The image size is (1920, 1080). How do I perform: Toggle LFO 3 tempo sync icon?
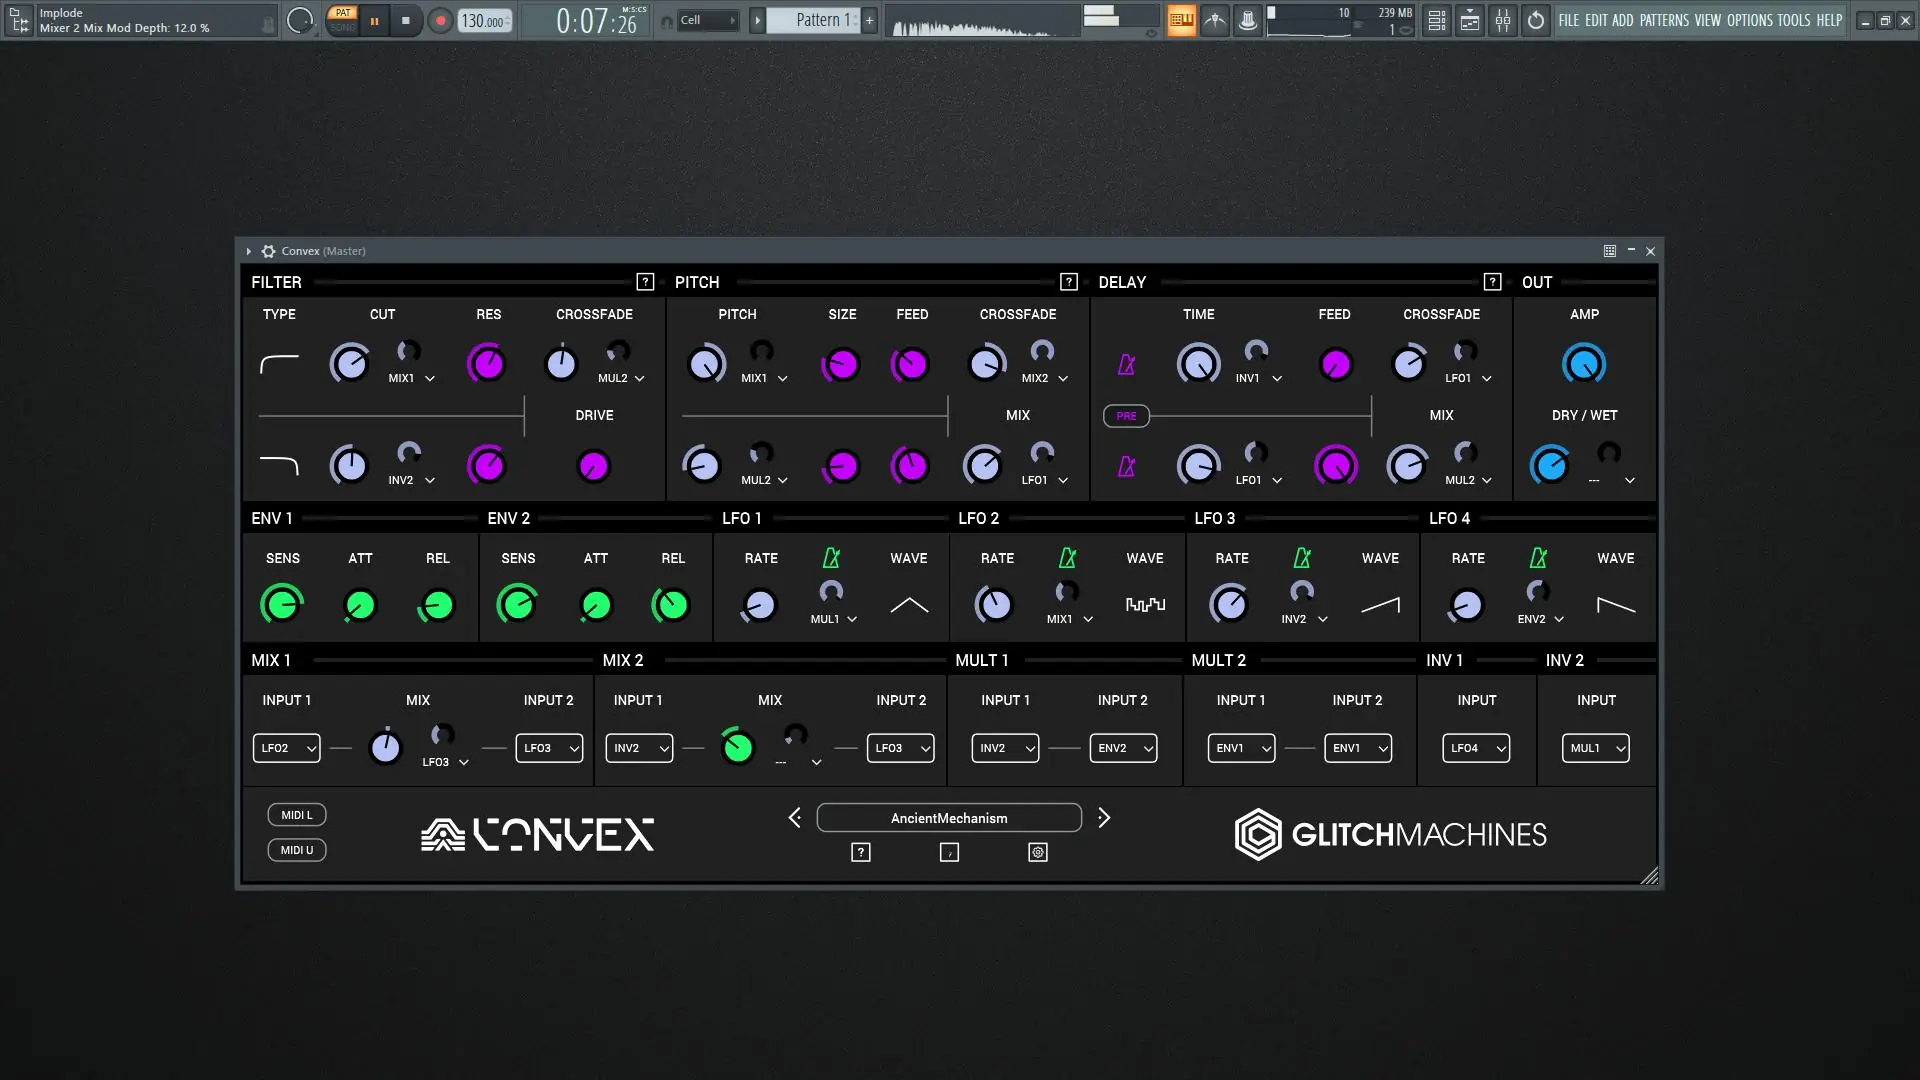tap(1302, 558)
